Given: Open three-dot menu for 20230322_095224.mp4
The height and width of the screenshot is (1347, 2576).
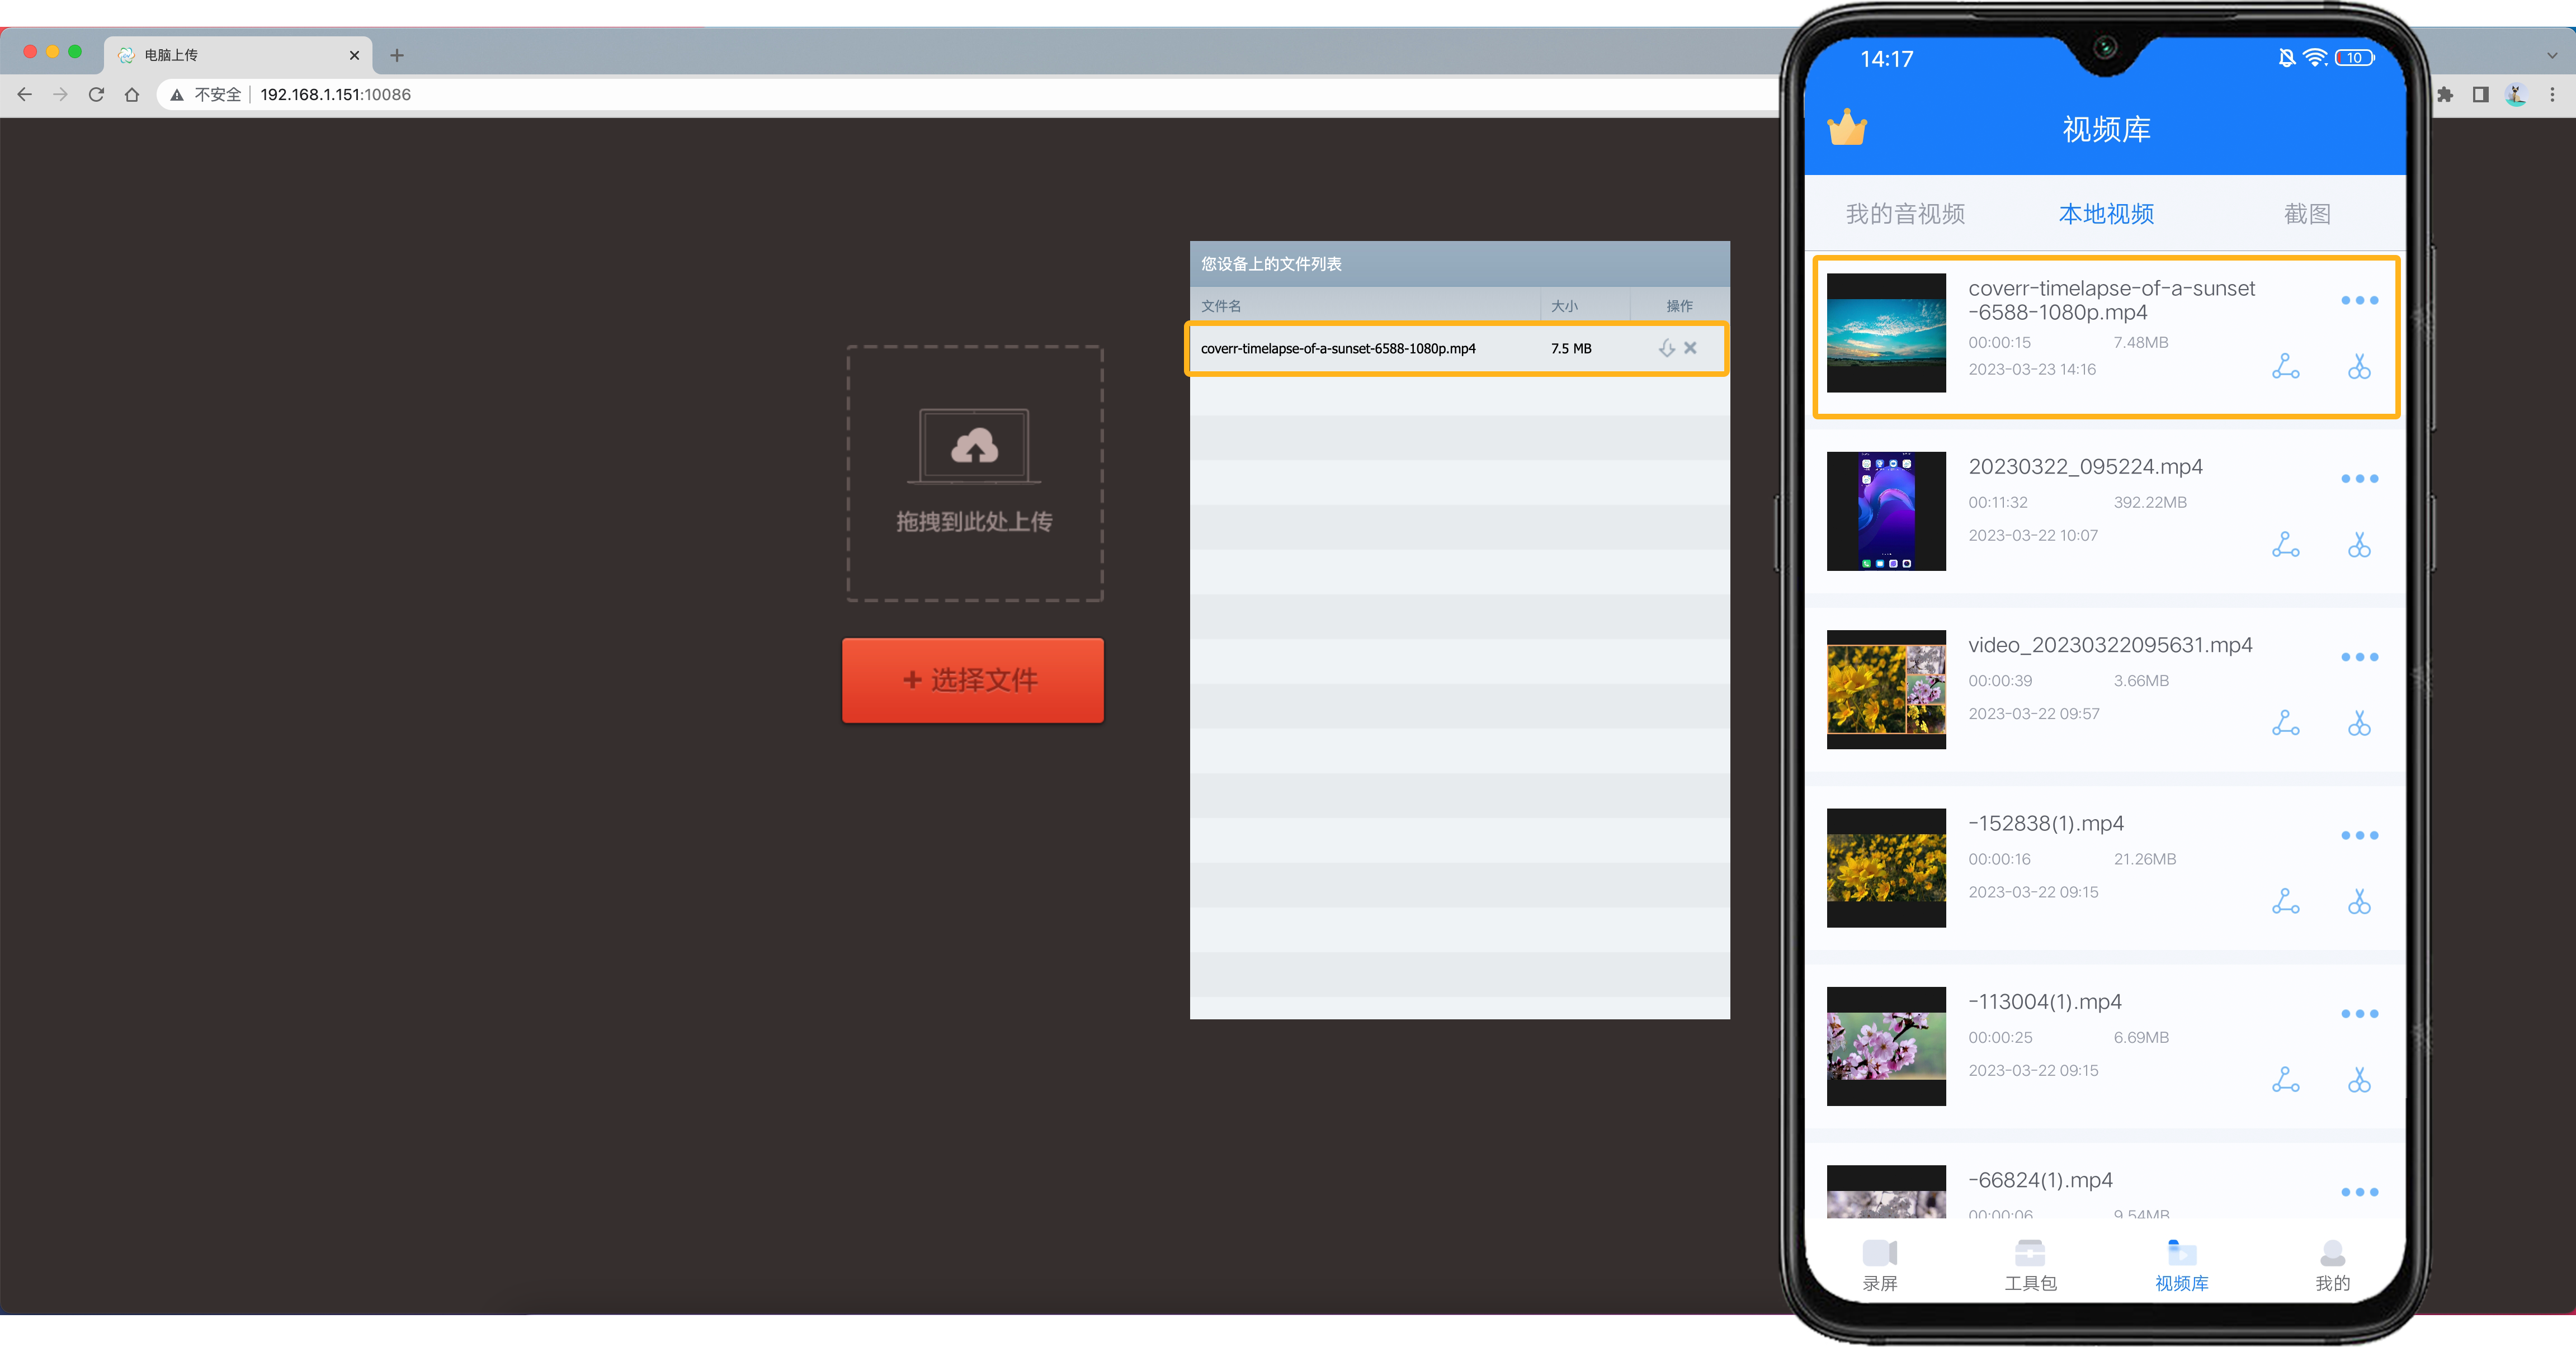Looking at the screenshot, I should (2359, 479).
